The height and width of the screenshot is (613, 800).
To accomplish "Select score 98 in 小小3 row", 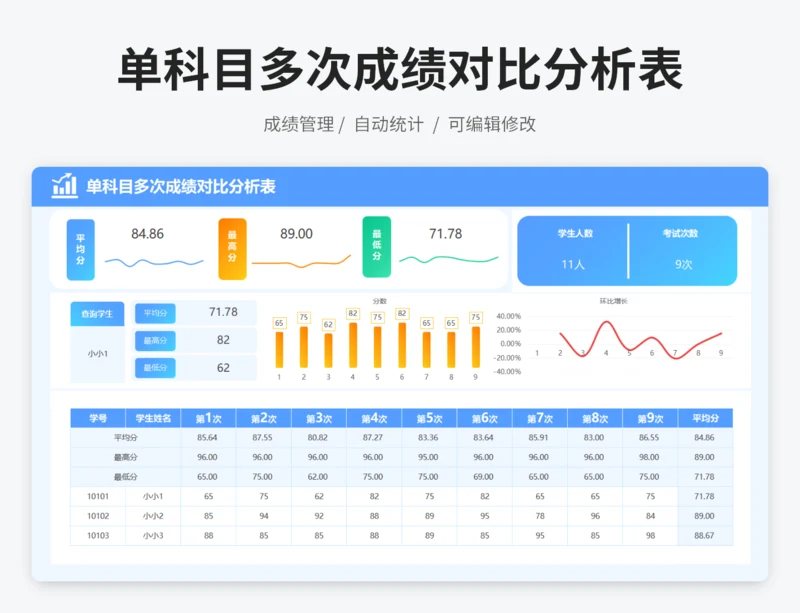I will pos(650,535).
